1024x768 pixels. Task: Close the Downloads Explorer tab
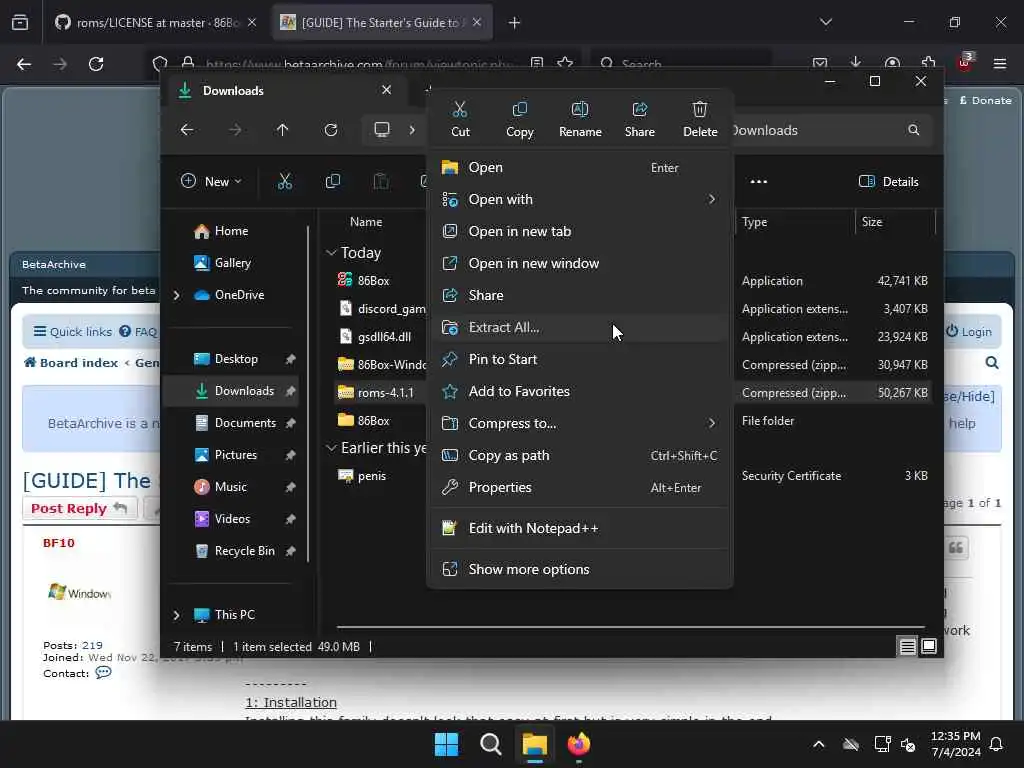coord(387,90)
